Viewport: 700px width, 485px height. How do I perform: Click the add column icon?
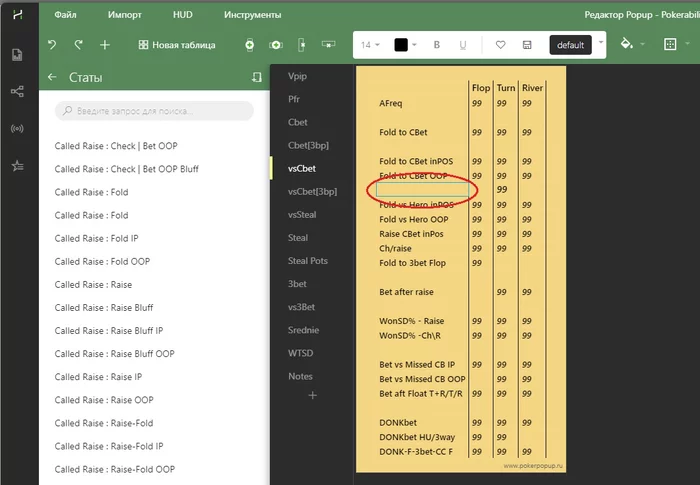click(276, 45)
